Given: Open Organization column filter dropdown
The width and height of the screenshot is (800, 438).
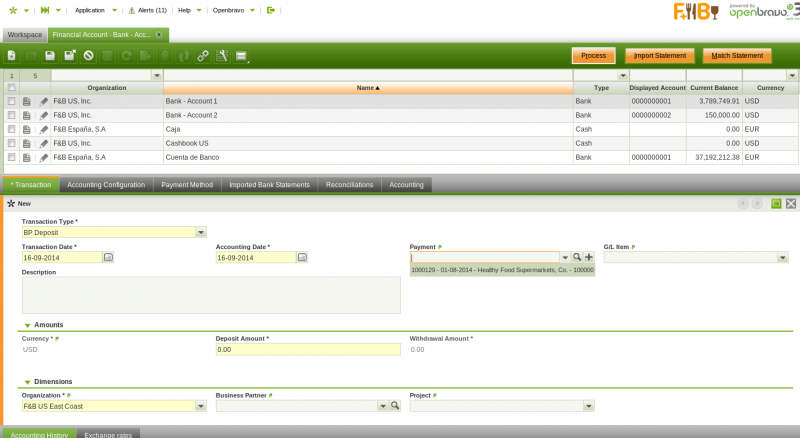Looking at the screenshot, I should coord(157,76).
